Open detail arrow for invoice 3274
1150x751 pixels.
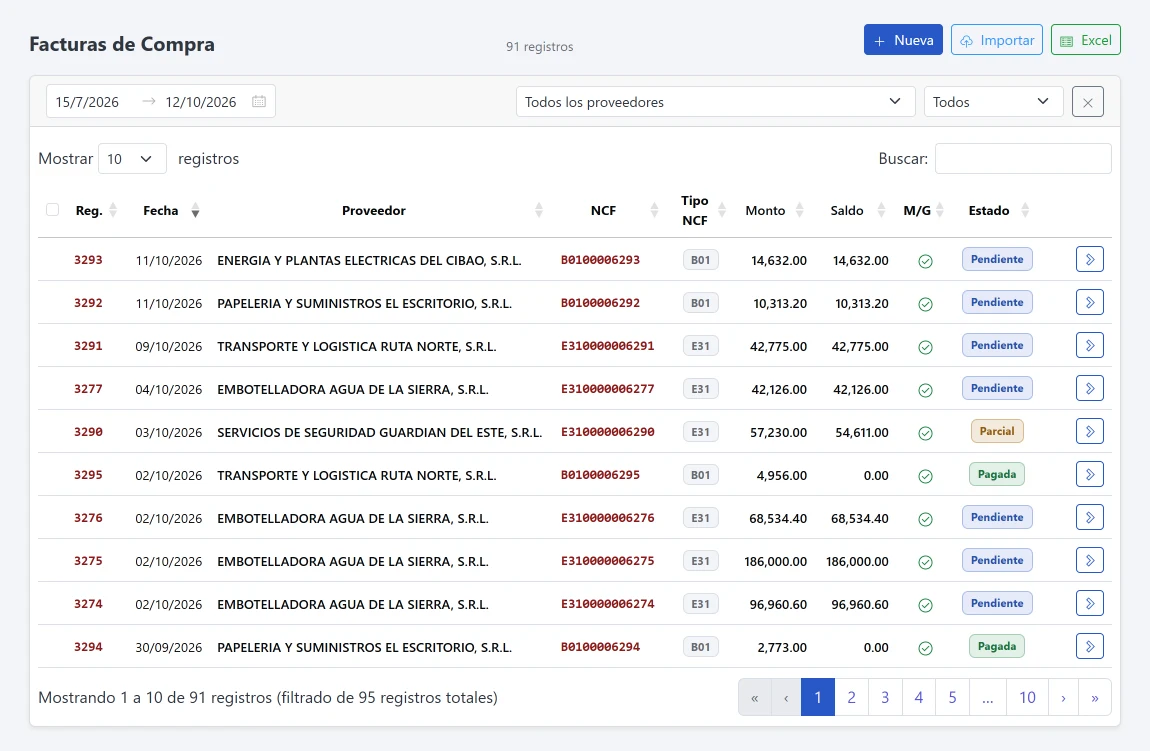pos(1090,604)
